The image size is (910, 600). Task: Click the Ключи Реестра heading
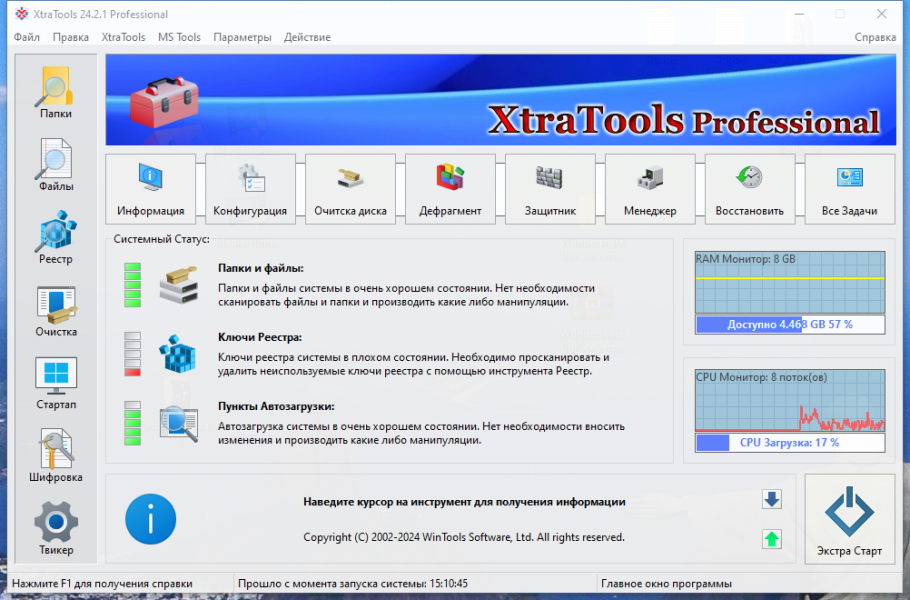tap(259, 337)
